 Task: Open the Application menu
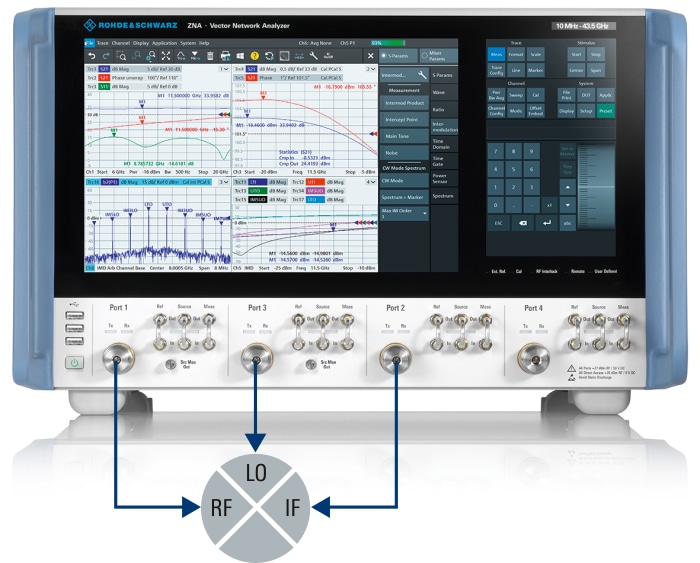click(164, 43)
